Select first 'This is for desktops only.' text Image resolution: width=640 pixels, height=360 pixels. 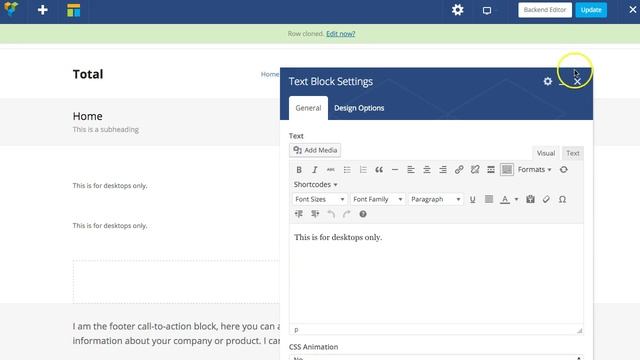(x=110, y=186)
